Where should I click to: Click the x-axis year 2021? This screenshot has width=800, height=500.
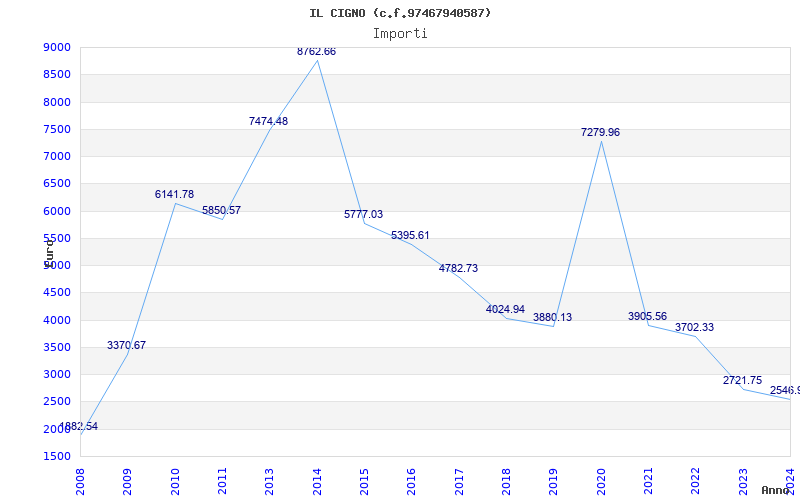(x=648, y=482)
